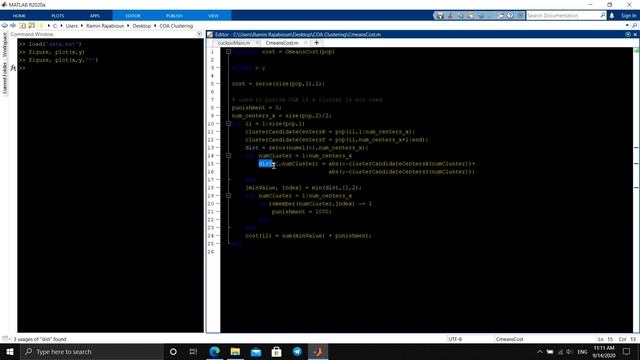Select the cuckooMain.m editor tab
The height and width of the screenshot is (360, 640).
click(233, 43)
